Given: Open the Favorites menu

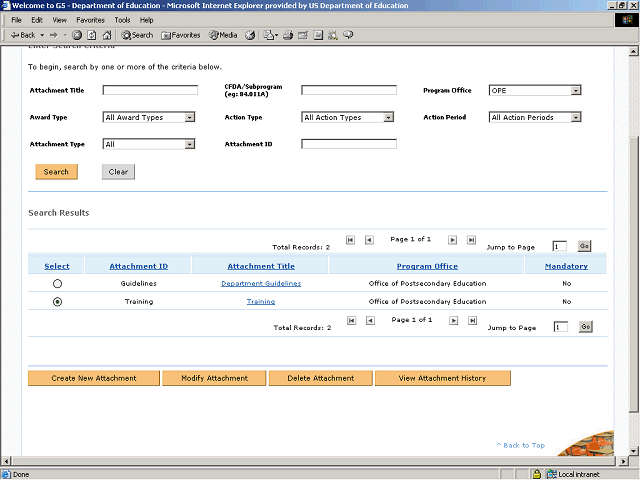Looking at the screenshot, I should [90, 20].
